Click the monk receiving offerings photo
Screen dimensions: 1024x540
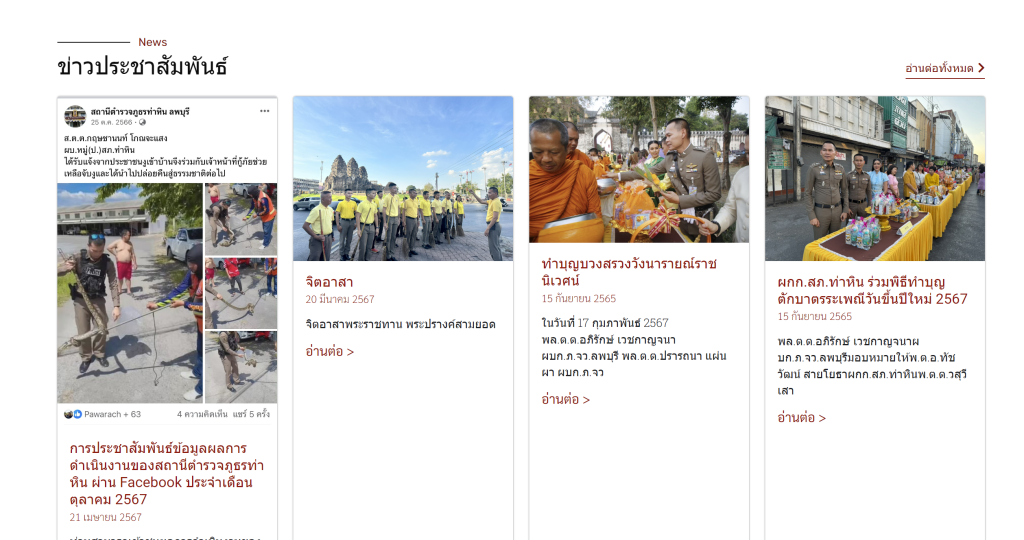638,169
